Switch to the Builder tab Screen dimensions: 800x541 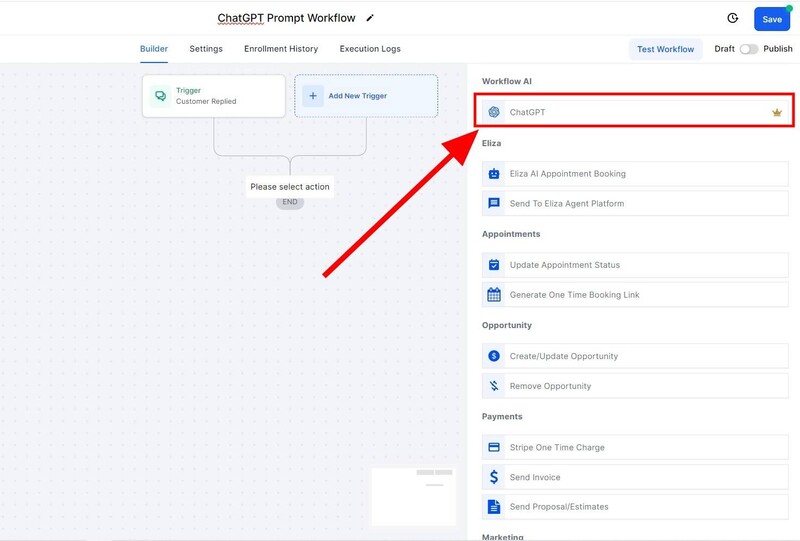coord(154,49)
